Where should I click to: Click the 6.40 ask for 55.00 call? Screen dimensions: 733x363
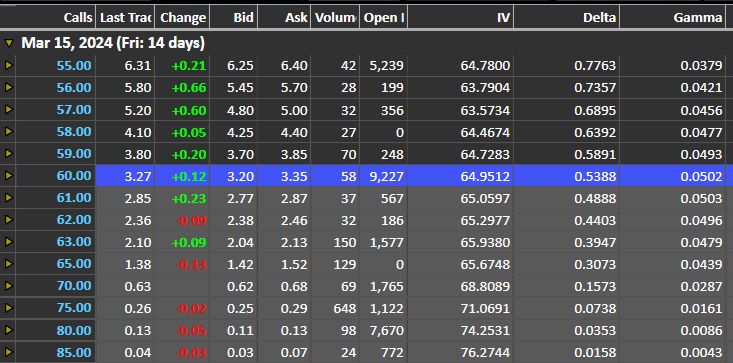click(x=294, y=66)
